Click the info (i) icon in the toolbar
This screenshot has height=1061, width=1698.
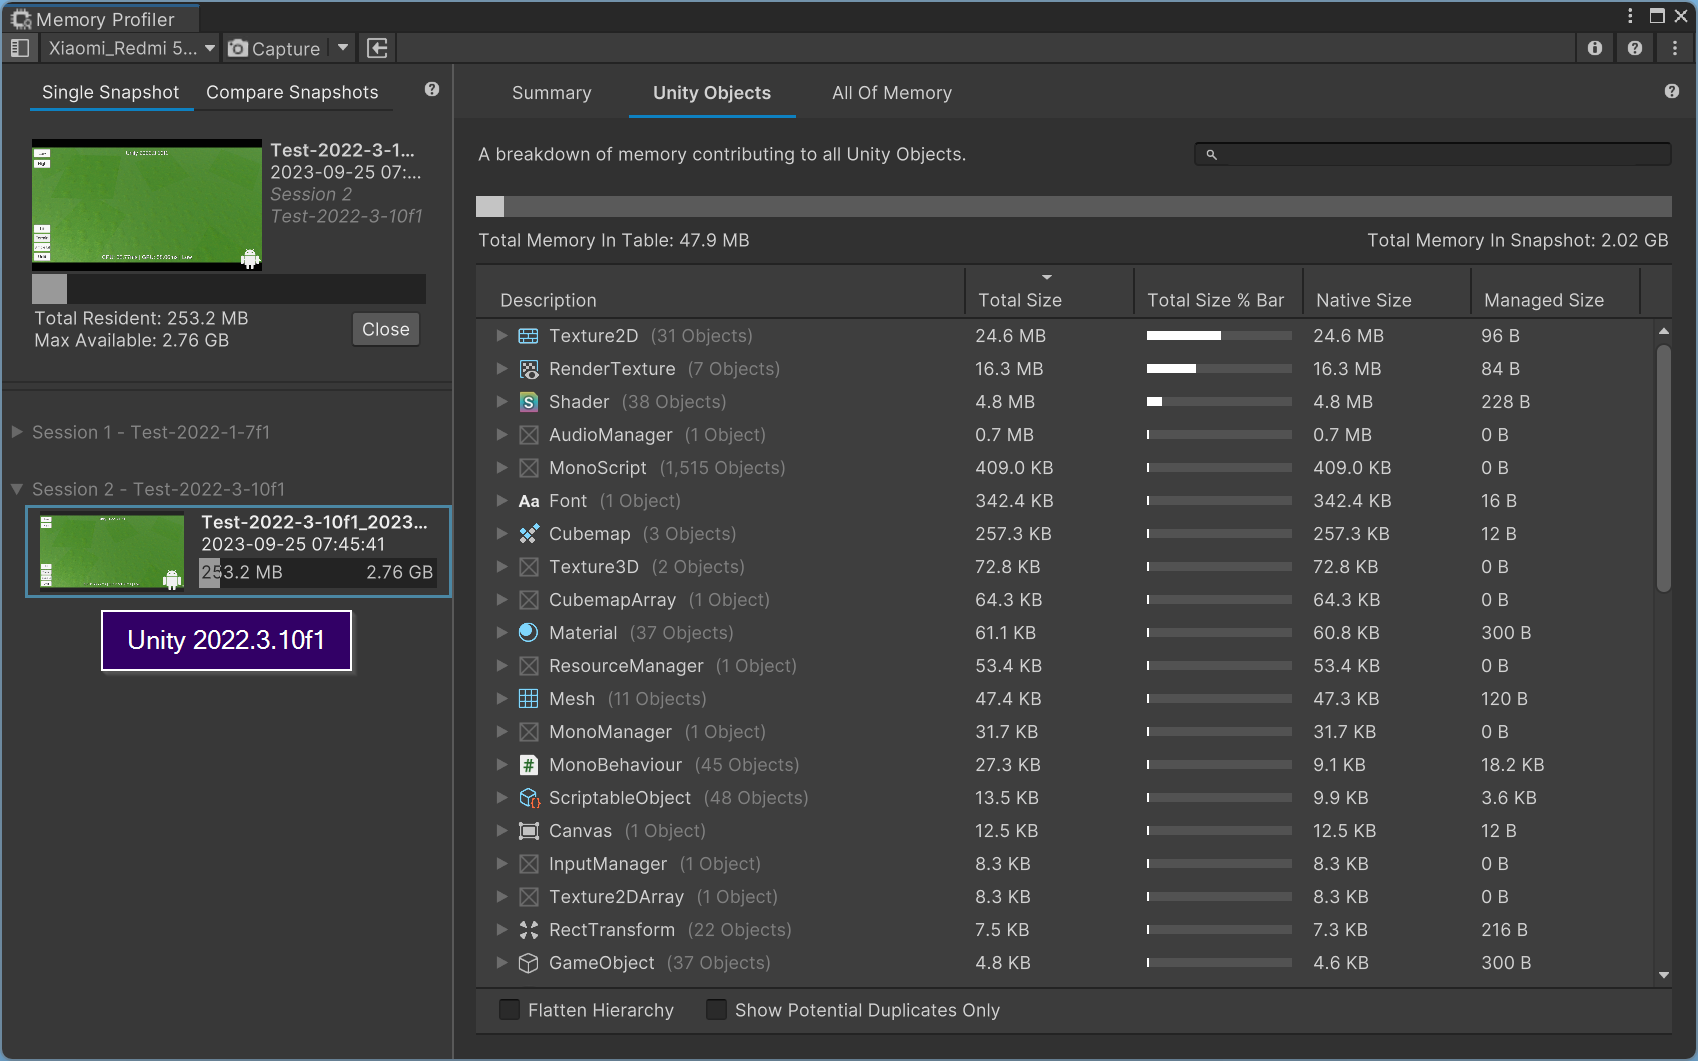pos(1594,47)
